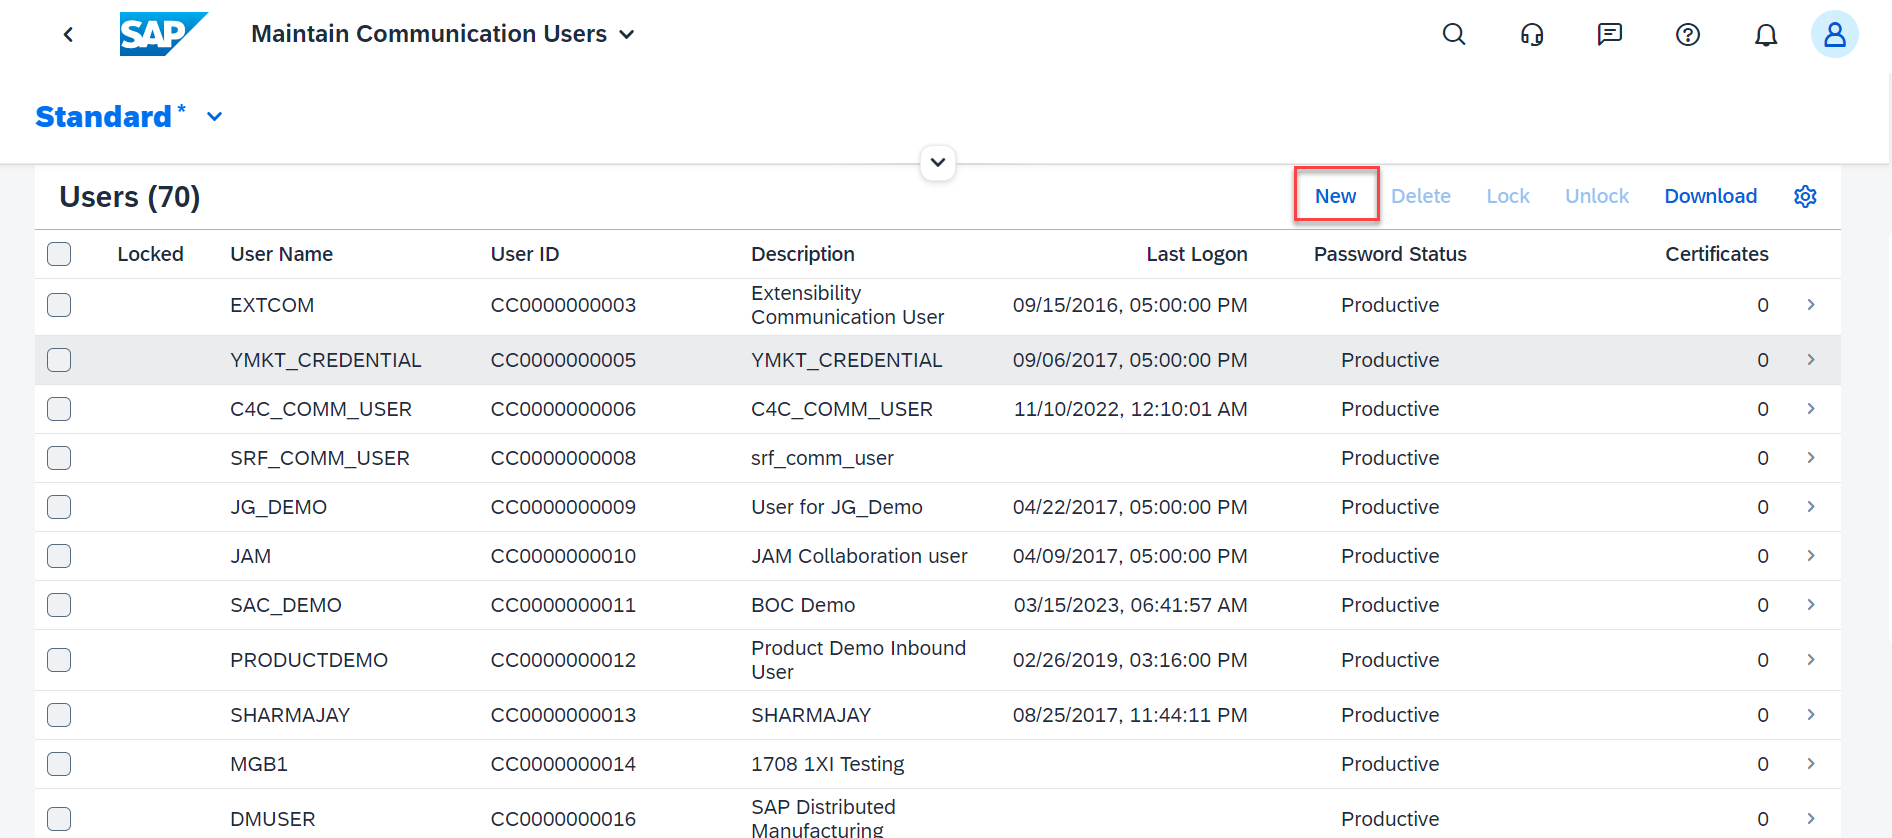Open table settings gear icon
This screenshot has width=1892, height=838.
pyautogui.click(x=1805, y=196)
